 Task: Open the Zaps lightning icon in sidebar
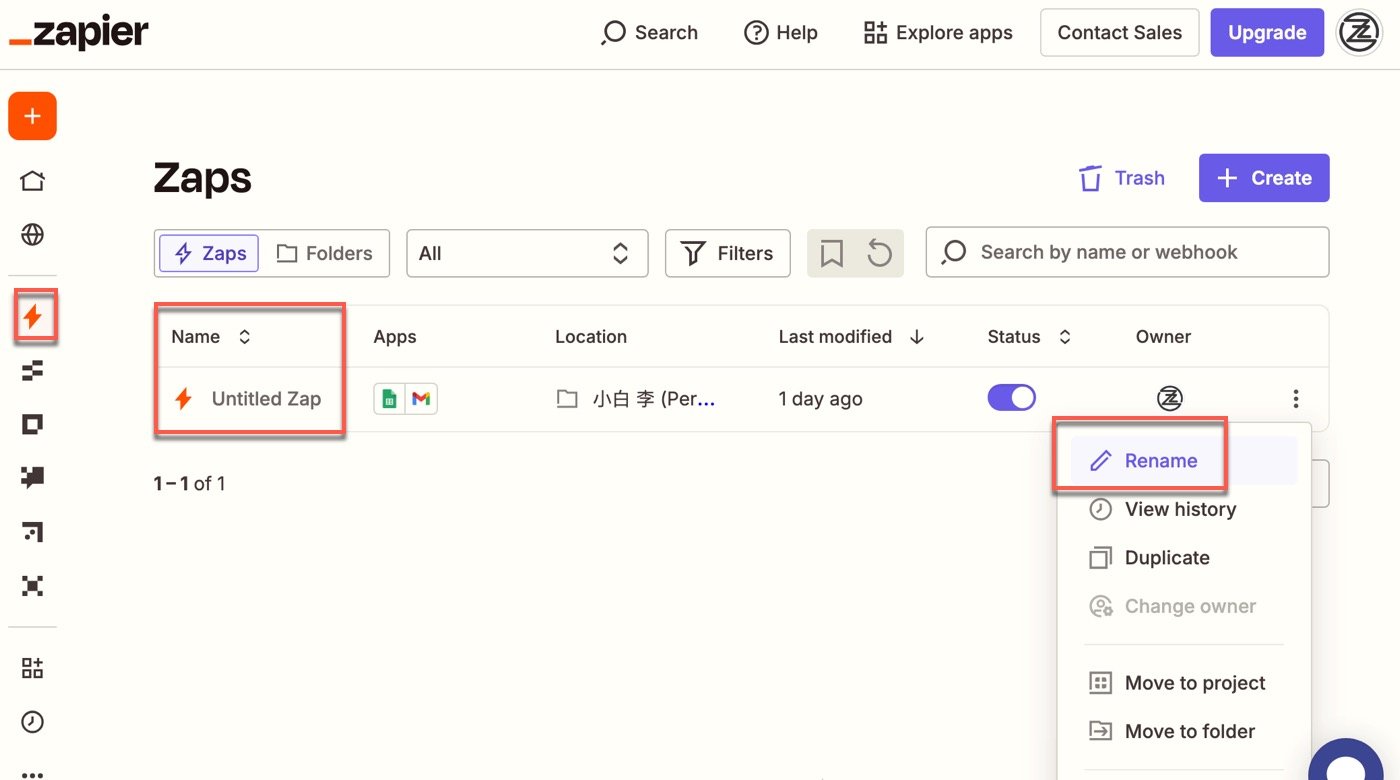[x=33, y=317]
